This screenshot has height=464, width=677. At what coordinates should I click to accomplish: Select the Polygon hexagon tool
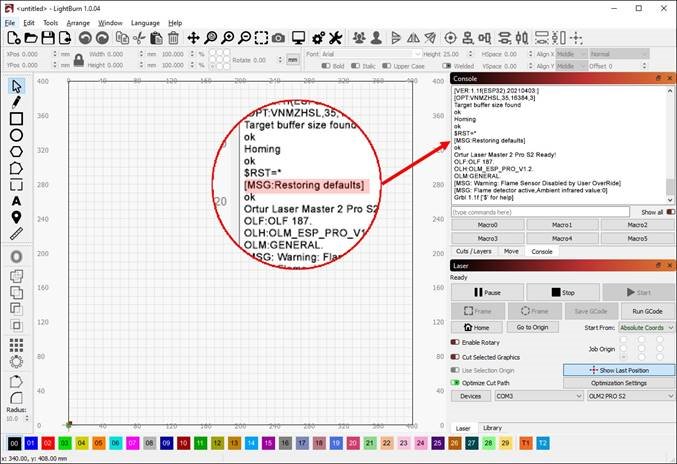(16, 152)
